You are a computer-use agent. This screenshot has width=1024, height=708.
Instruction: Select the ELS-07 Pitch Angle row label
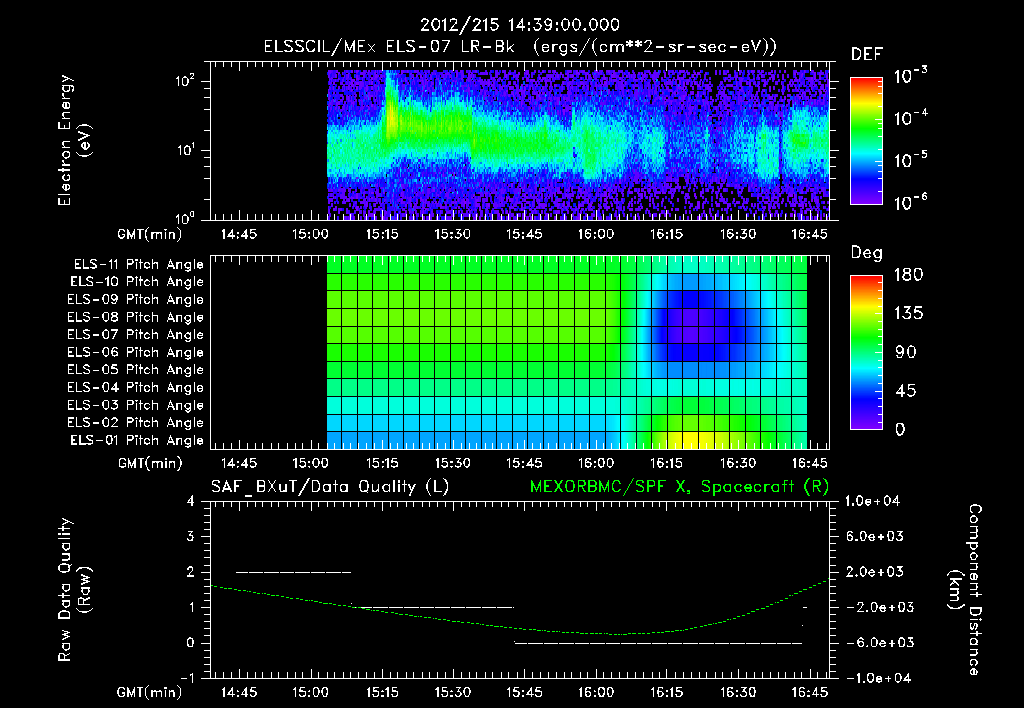click(136, 334)
